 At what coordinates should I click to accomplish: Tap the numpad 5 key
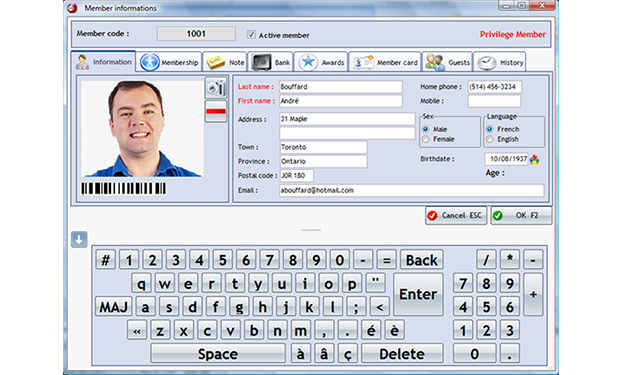tap(486, 307)
